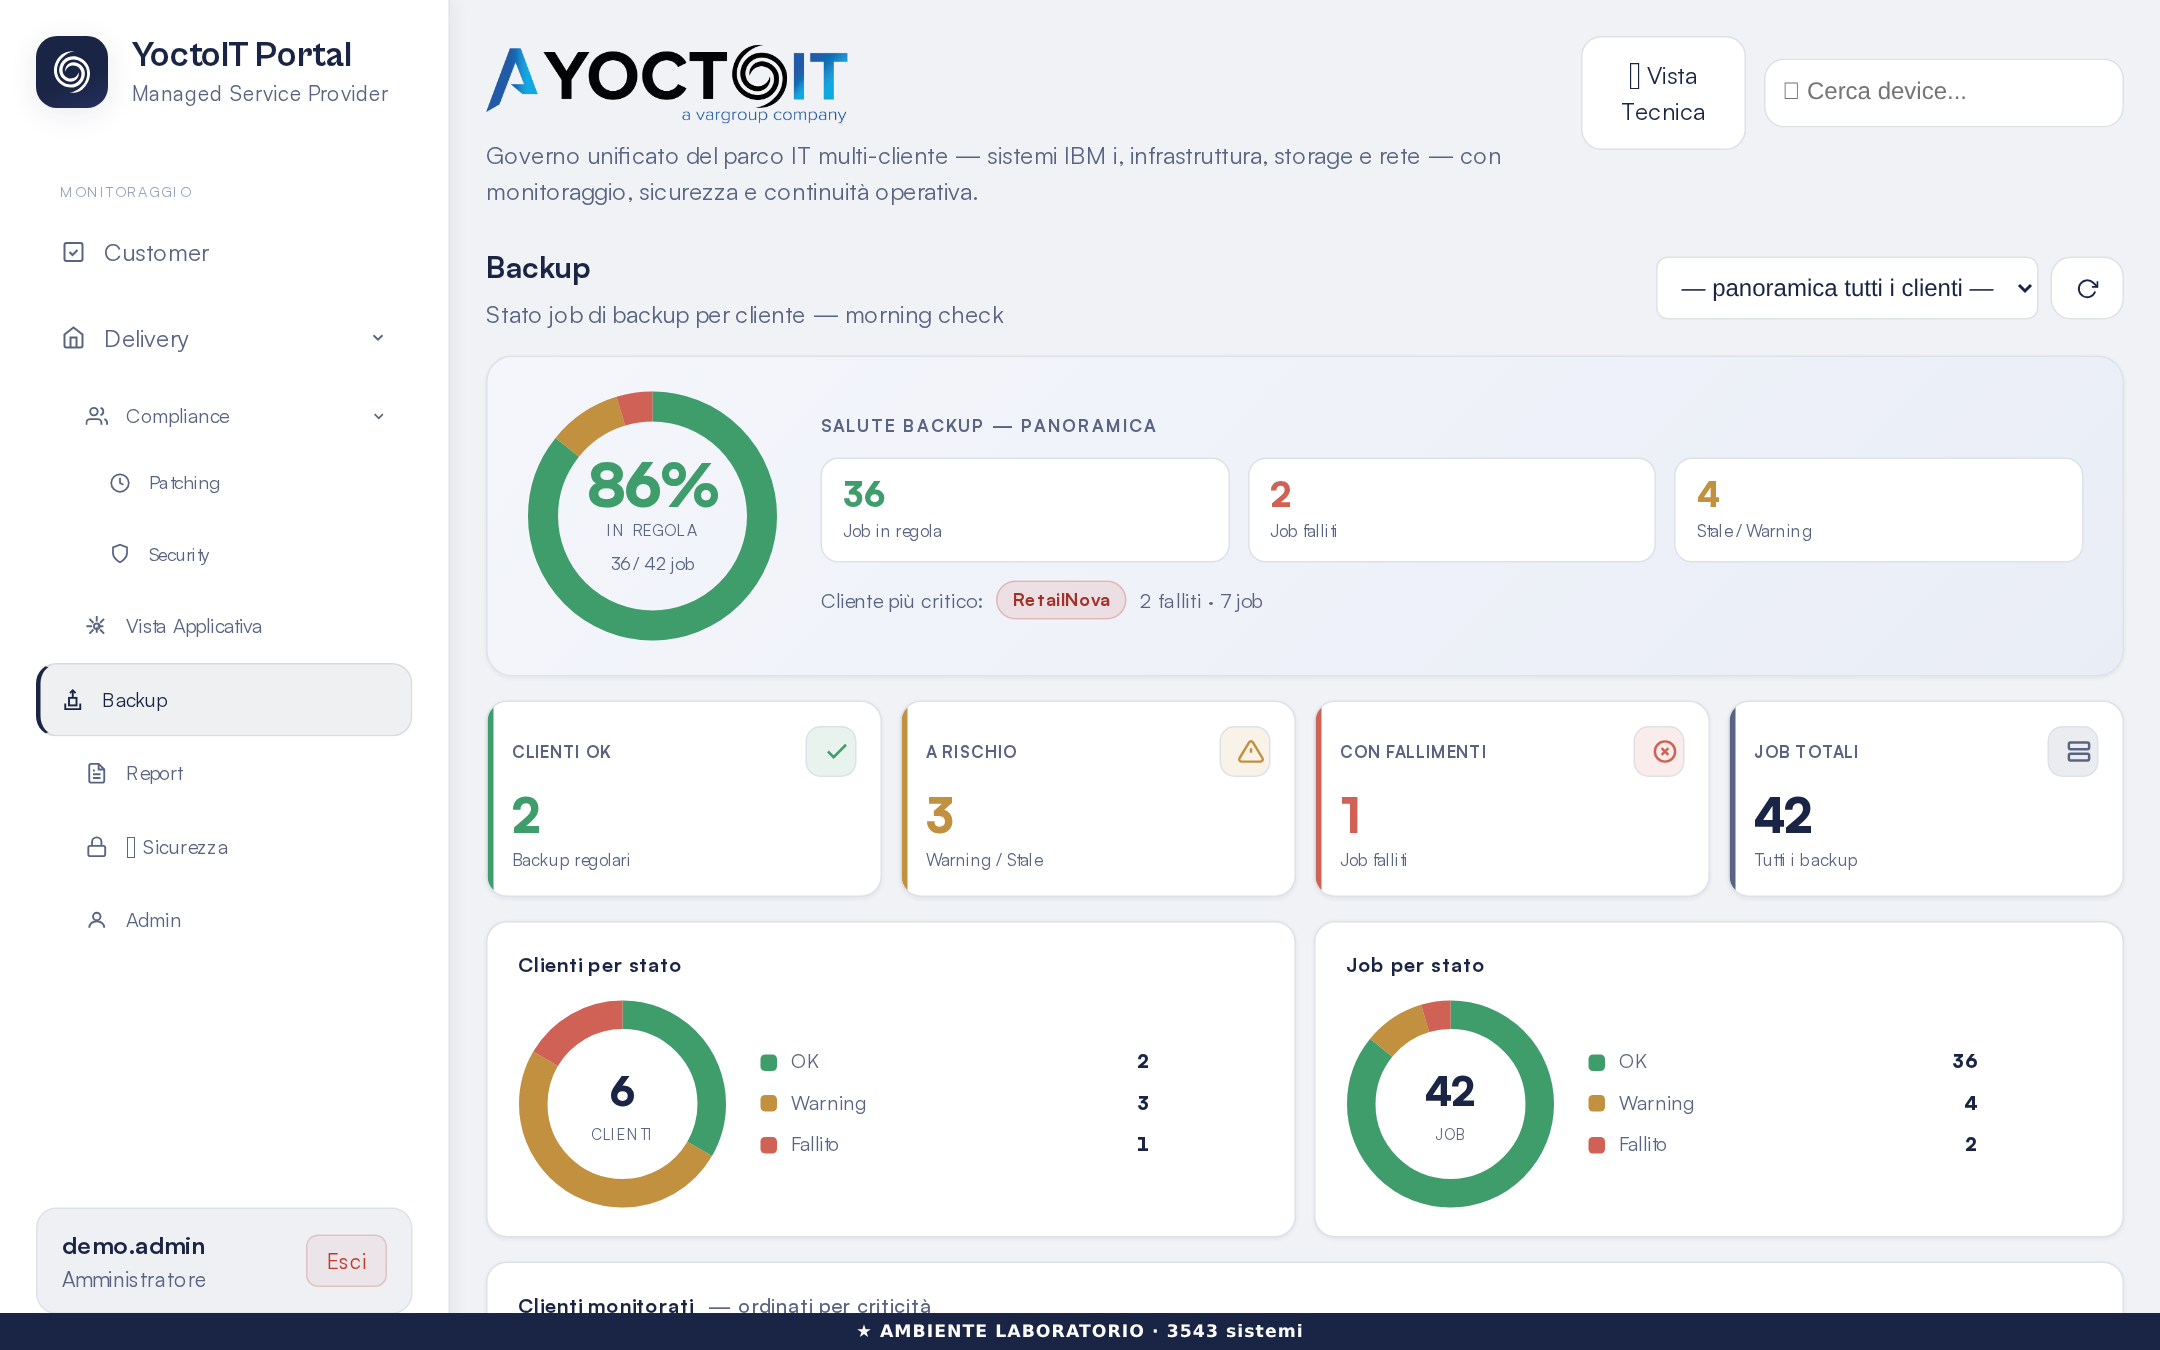Open the panoramica tutti i clienti dropdown
Viewport: 2160px width, 1350px height.
click(1847, 288)
